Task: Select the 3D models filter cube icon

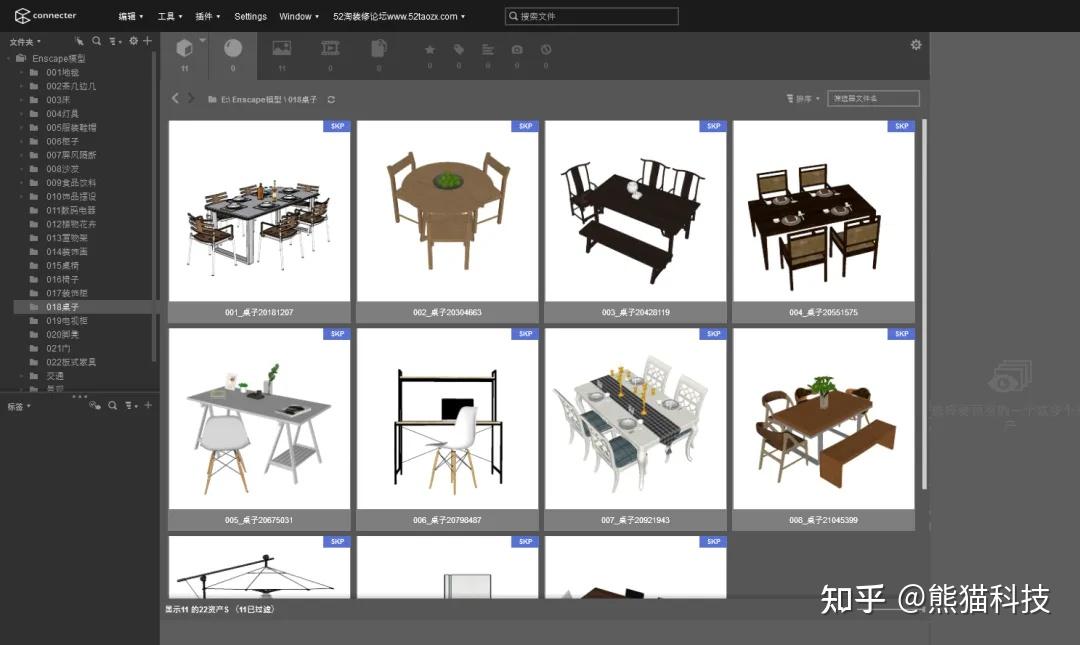Action: coord(185,48)
